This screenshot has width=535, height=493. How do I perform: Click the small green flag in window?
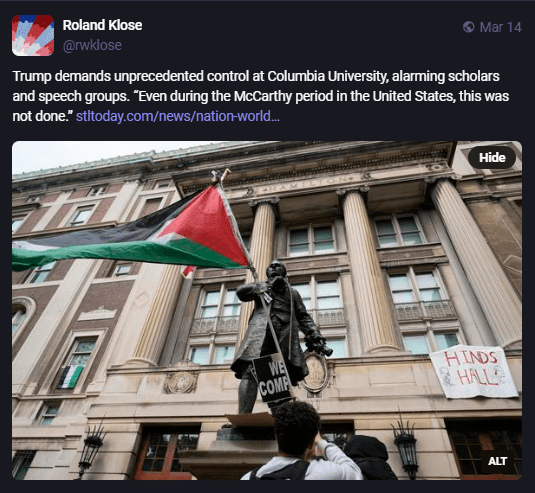70,377
